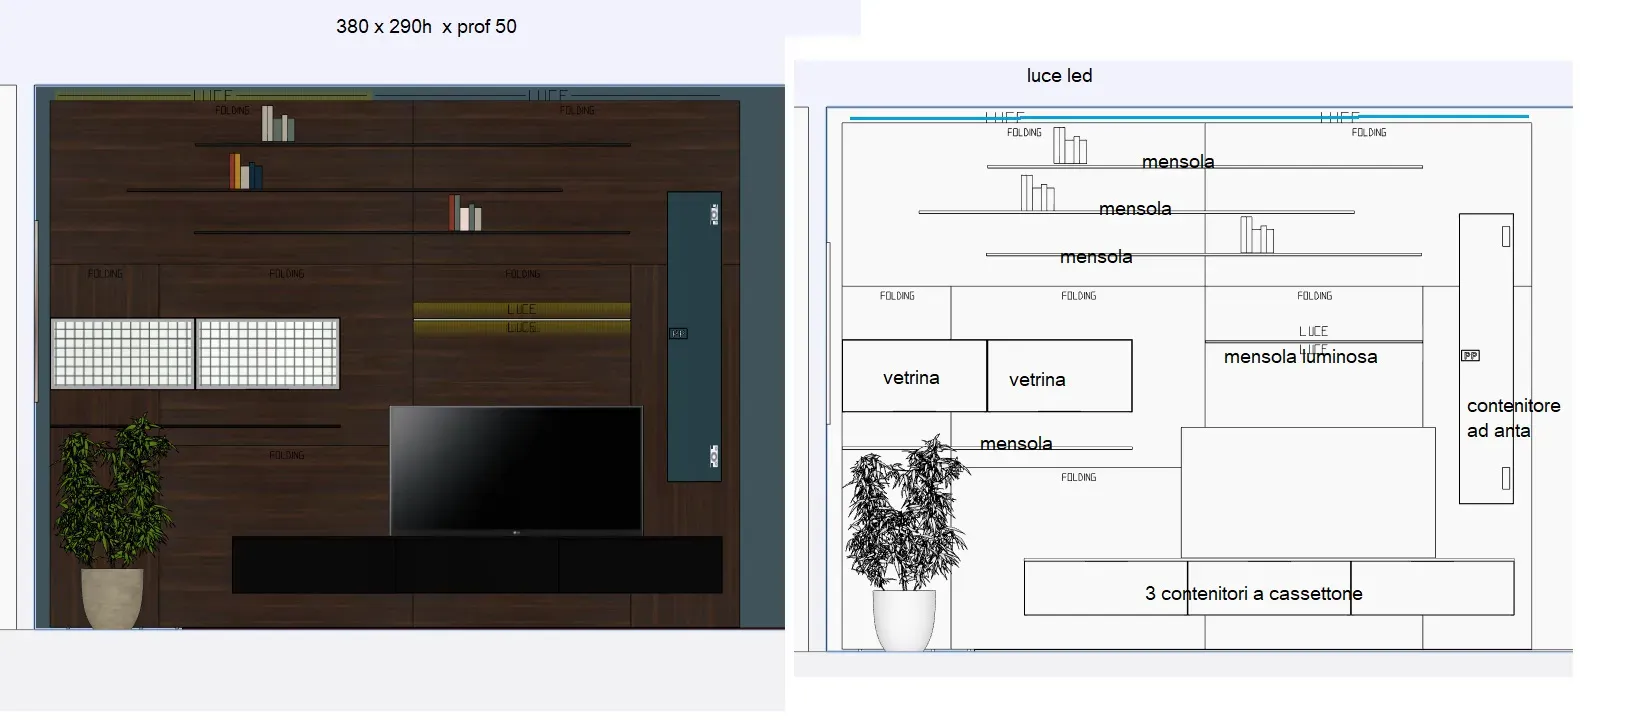The image size is (1638, 723).
Task: Click the right "vetrina" box in the drawing
Action: click(1059, 377)
